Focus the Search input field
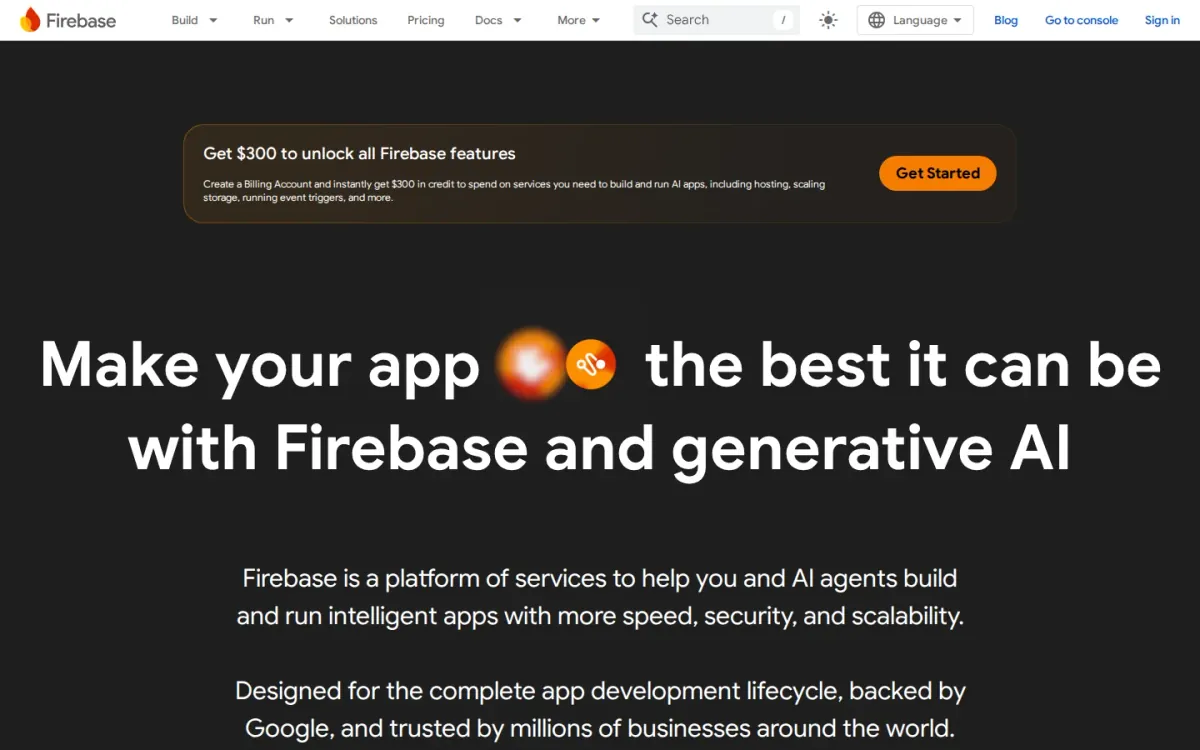 click(x=717, y=20)
